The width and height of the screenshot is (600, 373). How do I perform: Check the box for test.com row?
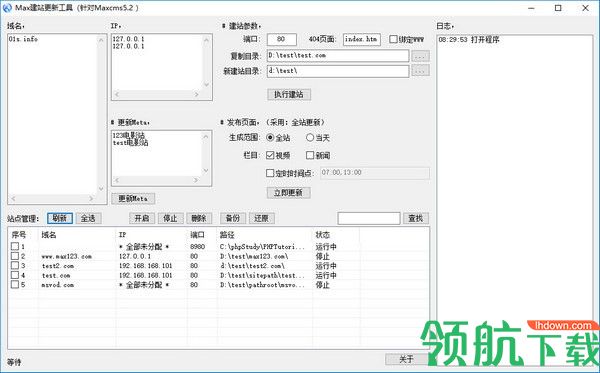[x=15, y=275]
